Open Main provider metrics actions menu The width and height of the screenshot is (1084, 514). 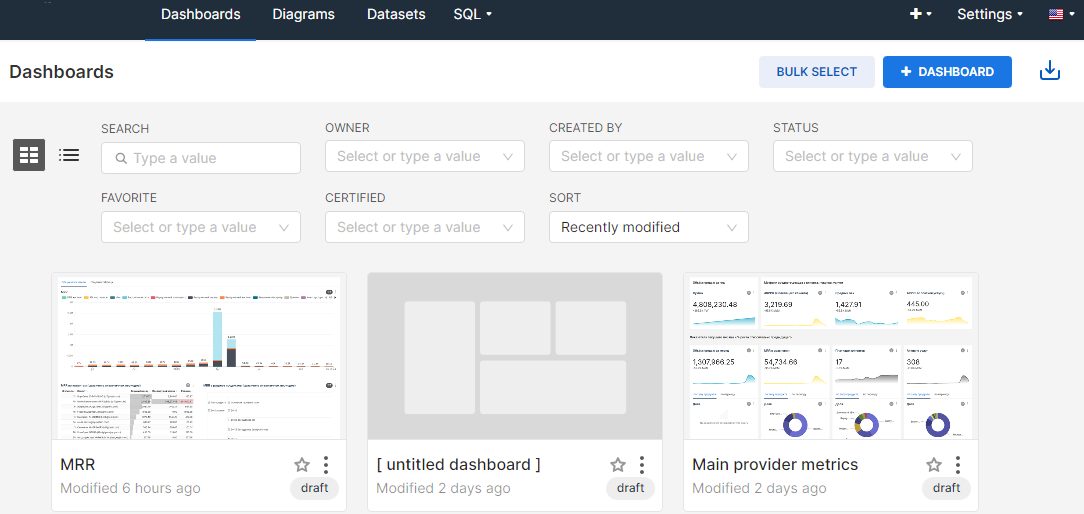click(958, 465)
